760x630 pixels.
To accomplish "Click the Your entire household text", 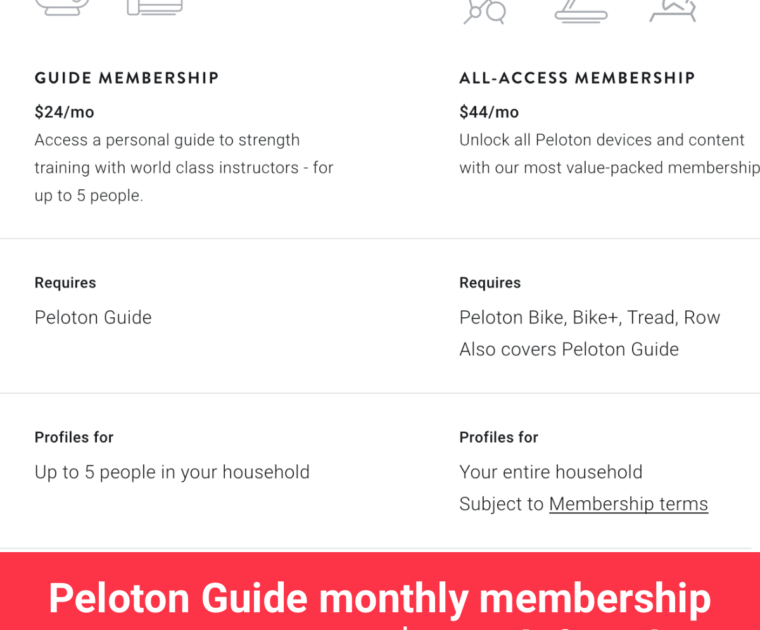I will (x=550, y=472).
